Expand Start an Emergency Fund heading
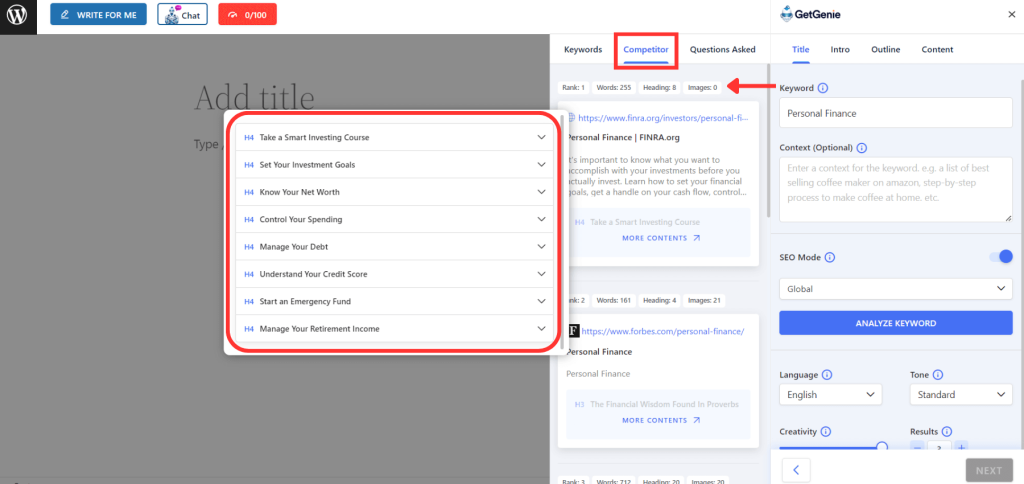1024x484 pixels. pyautogui.click(x=394, y=301)
